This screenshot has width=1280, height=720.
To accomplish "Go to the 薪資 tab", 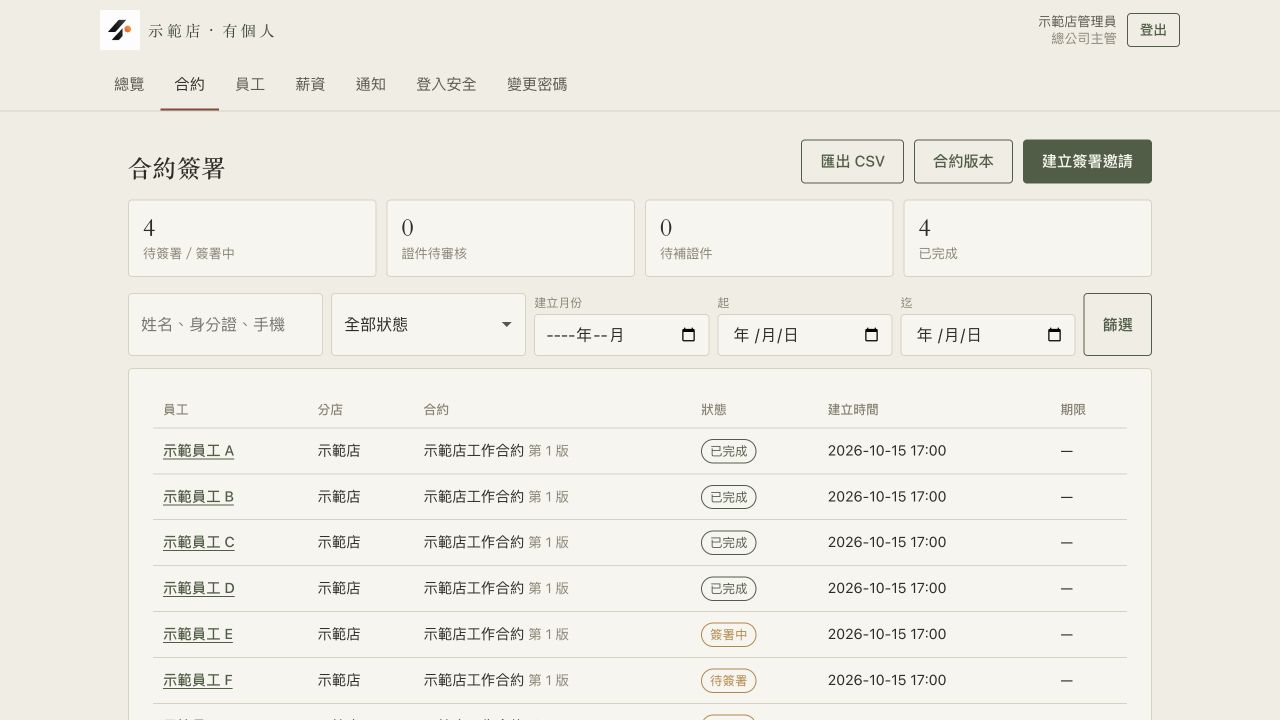I will 310,85.
